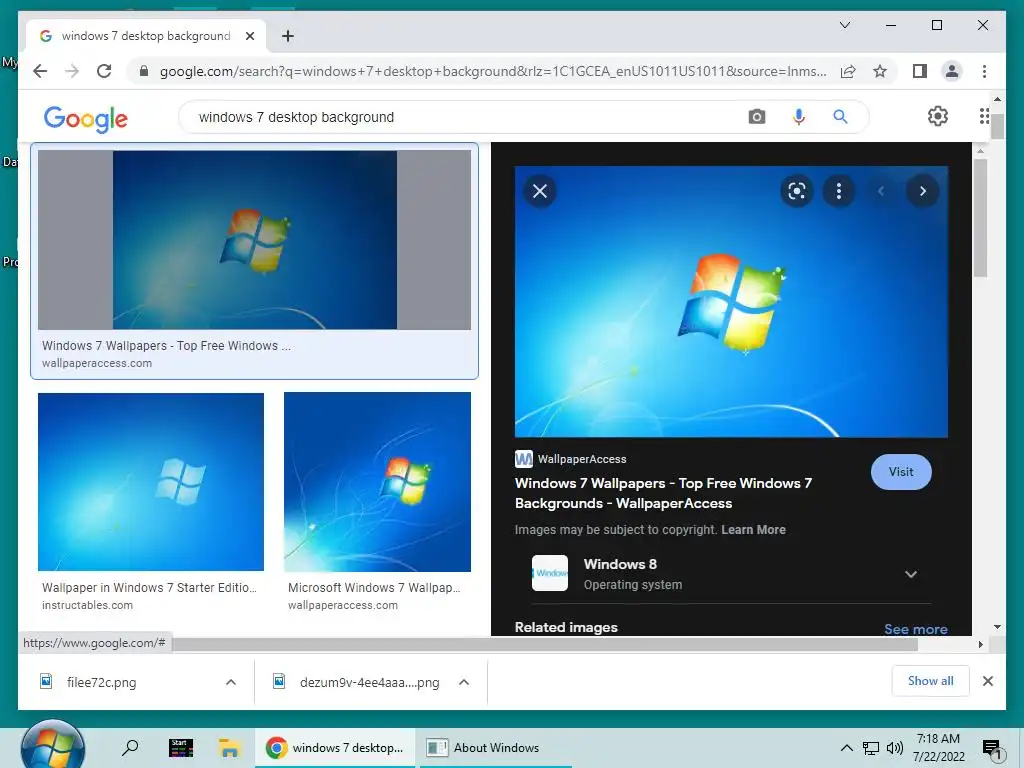Click the address bar URL
This screenshot has height=768, width=1024.
click(x=492, y=71)
